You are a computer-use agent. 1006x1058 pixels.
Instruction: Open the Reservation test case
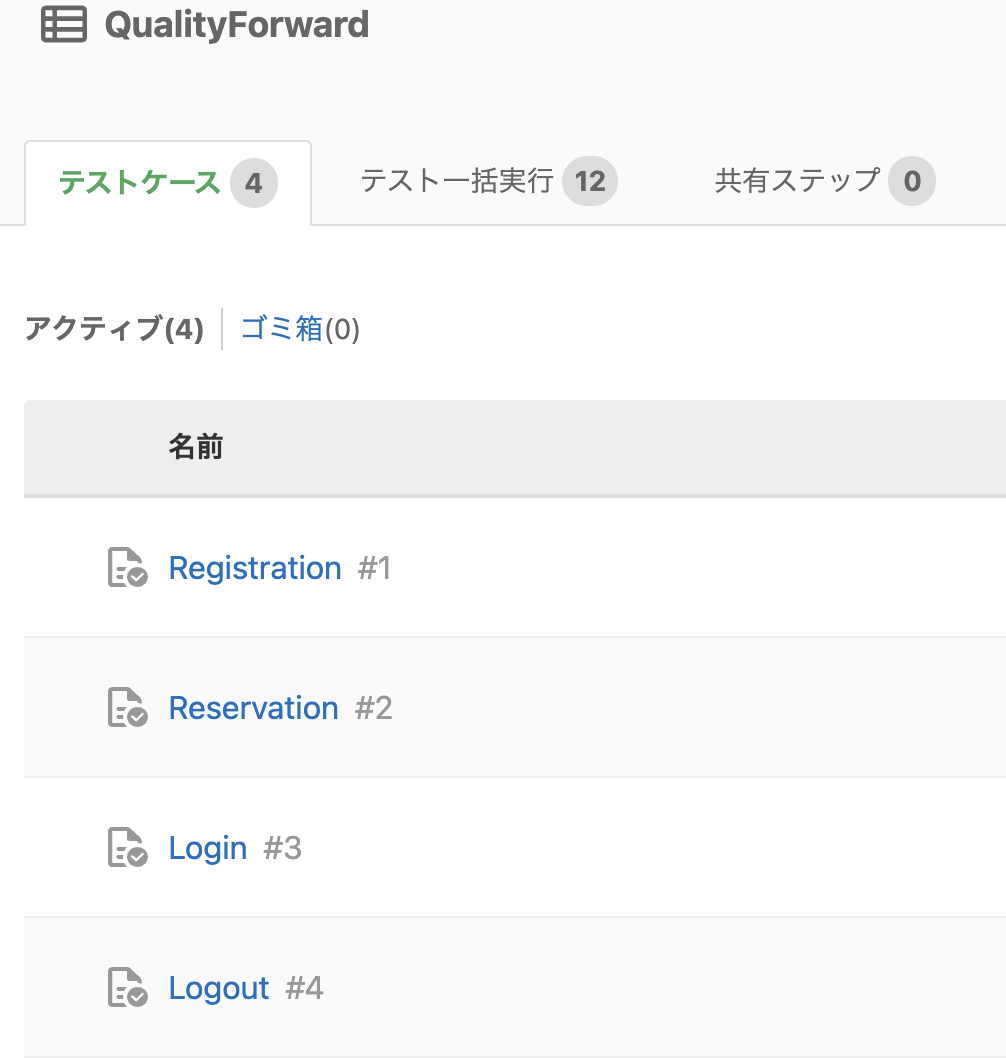(x=254, y=708)
